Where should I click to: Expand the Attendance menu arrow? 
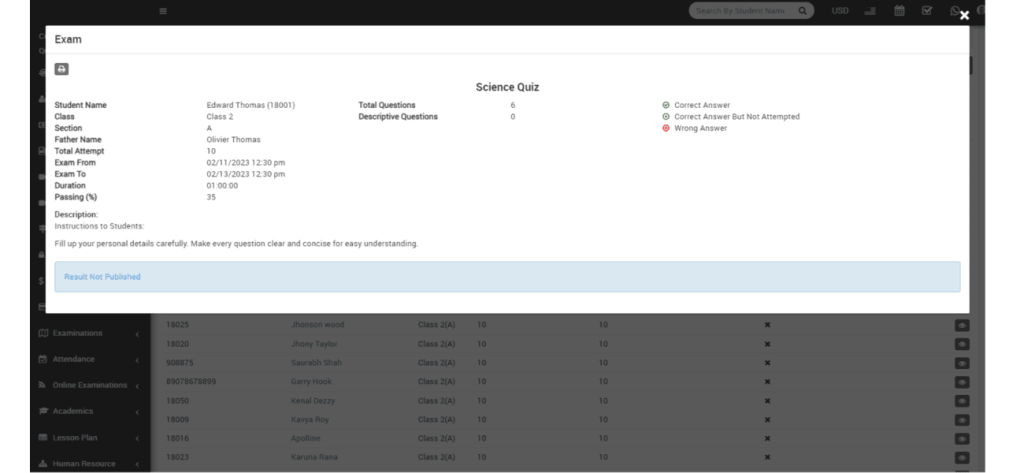[137, 359]
